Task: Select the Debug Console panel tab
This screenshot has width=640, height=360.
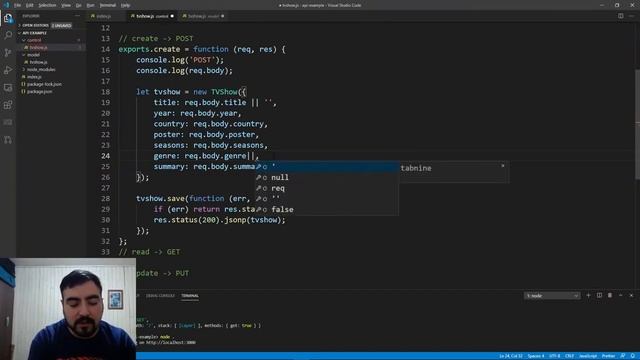Action: [x=160, y=296]
